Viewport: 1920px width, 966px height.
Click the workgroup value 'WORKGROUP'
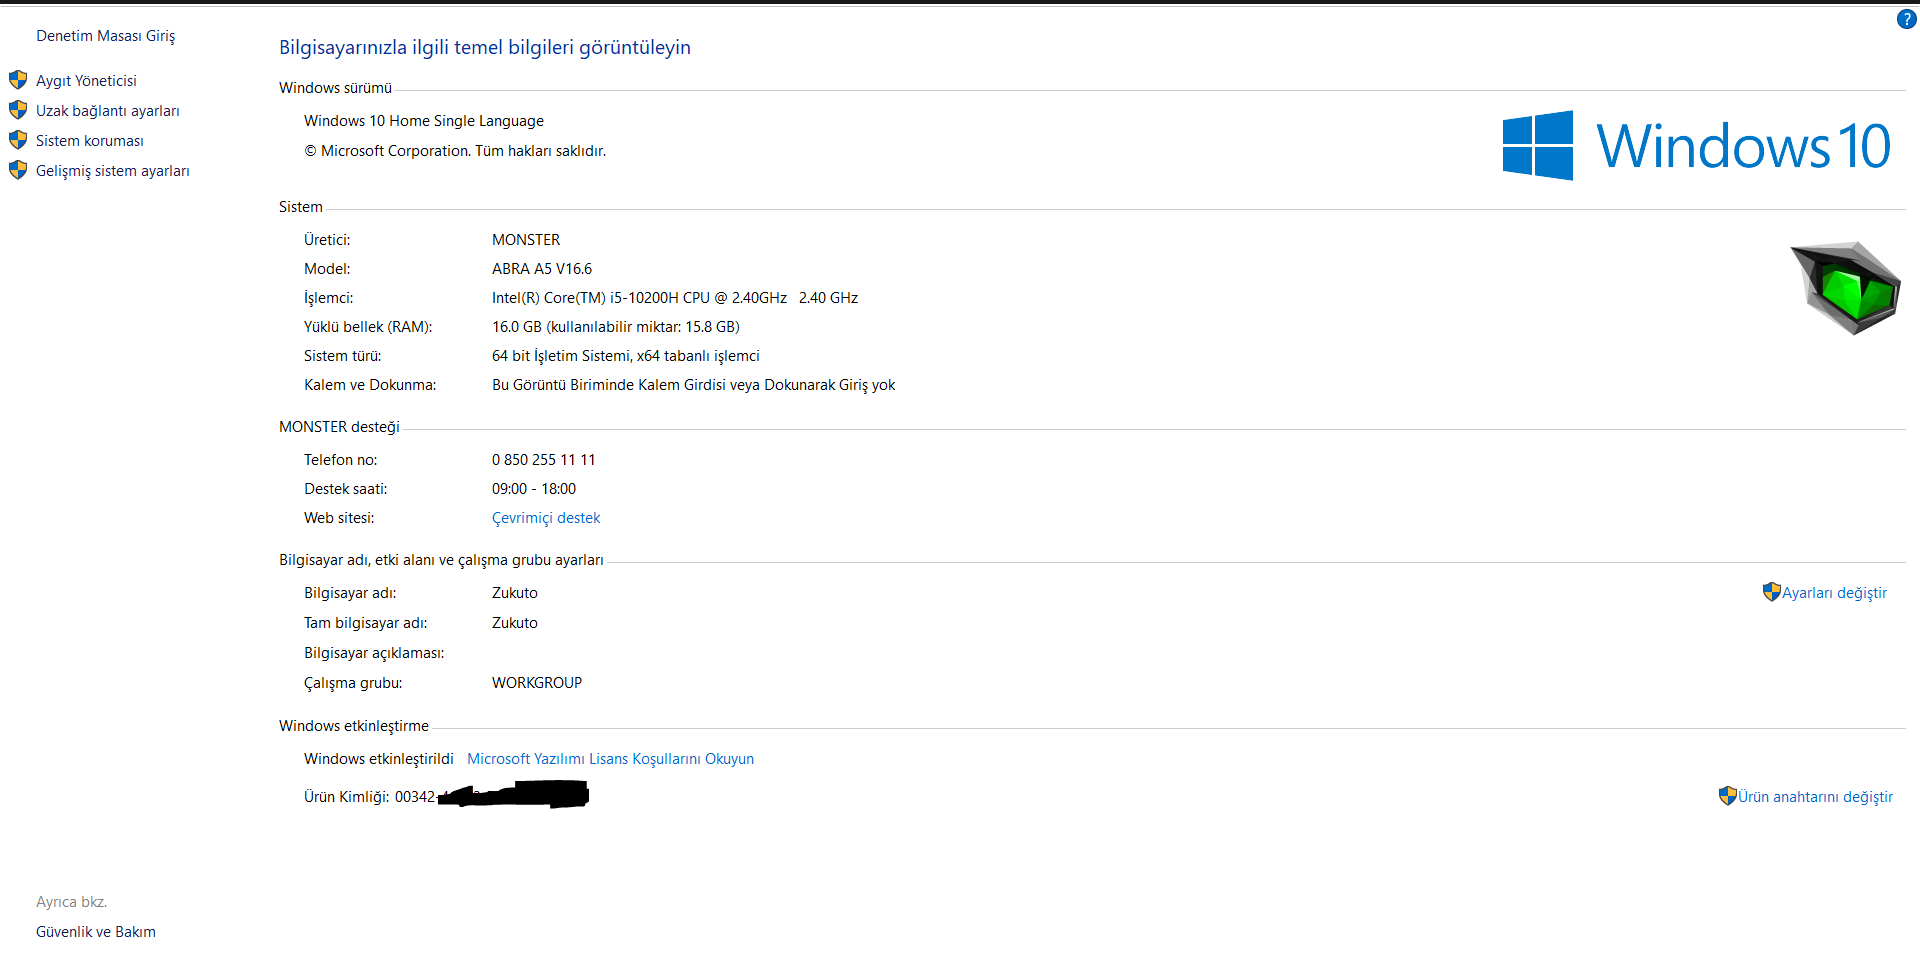(x=537, y=683)
